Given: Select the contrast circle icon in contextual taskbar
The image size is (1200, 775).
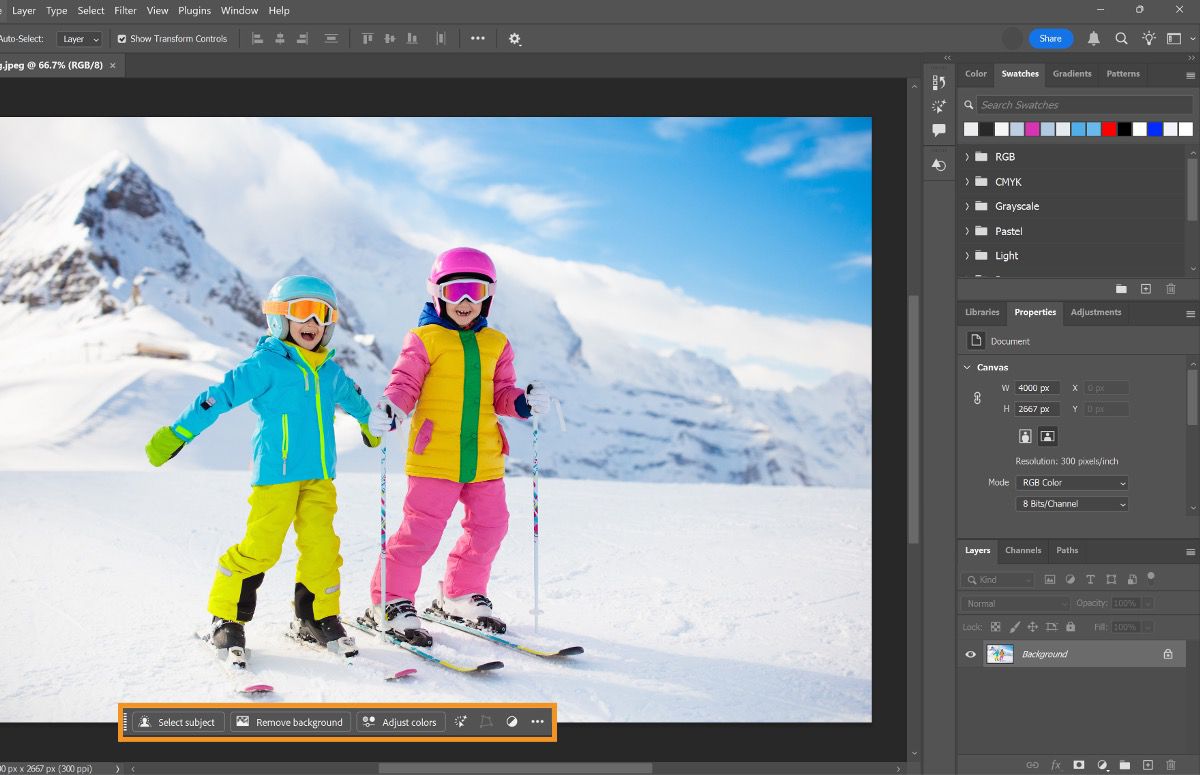Looking at the screenshot, I should [511, 722].
